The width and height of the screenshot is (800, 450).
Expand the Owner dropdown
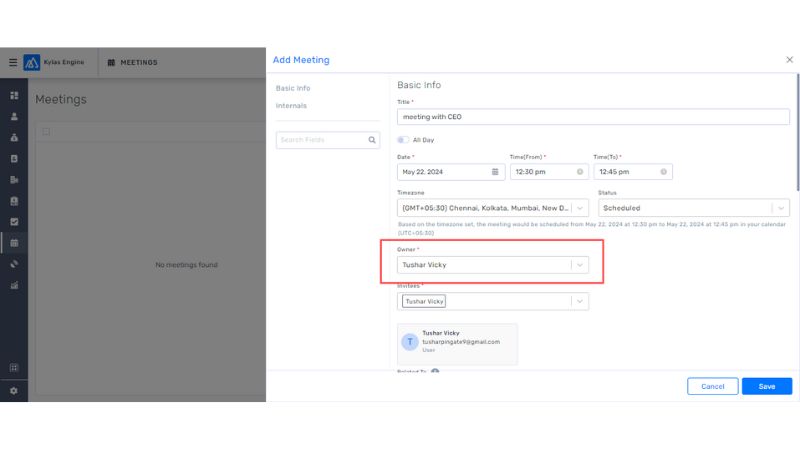click(580, 265)
